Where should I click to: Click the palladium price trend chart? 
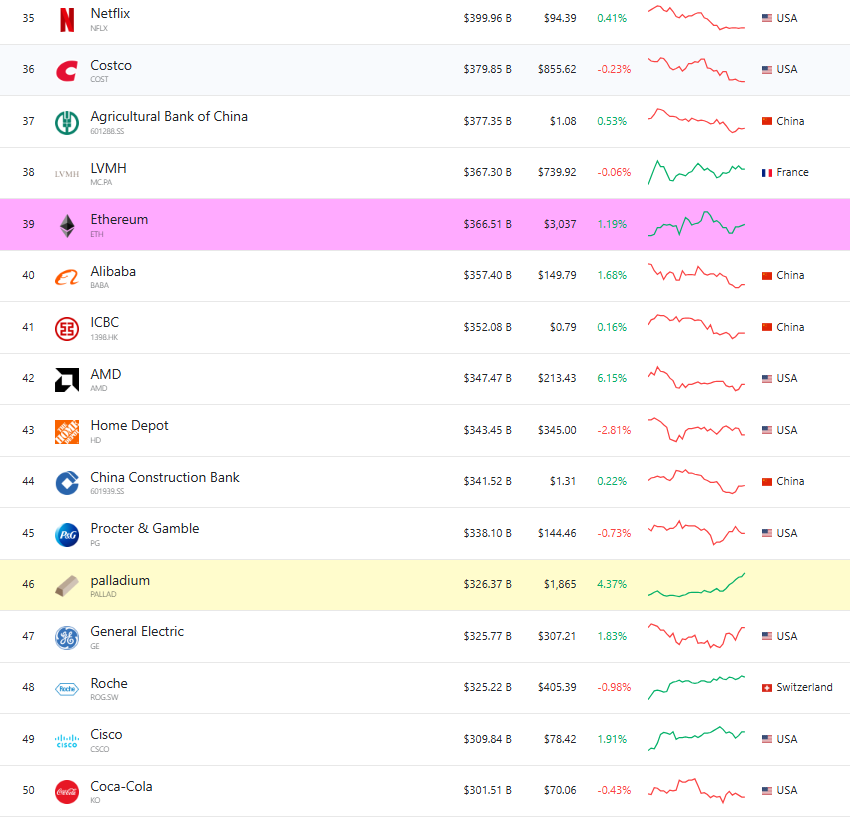(x=696, y=586)
